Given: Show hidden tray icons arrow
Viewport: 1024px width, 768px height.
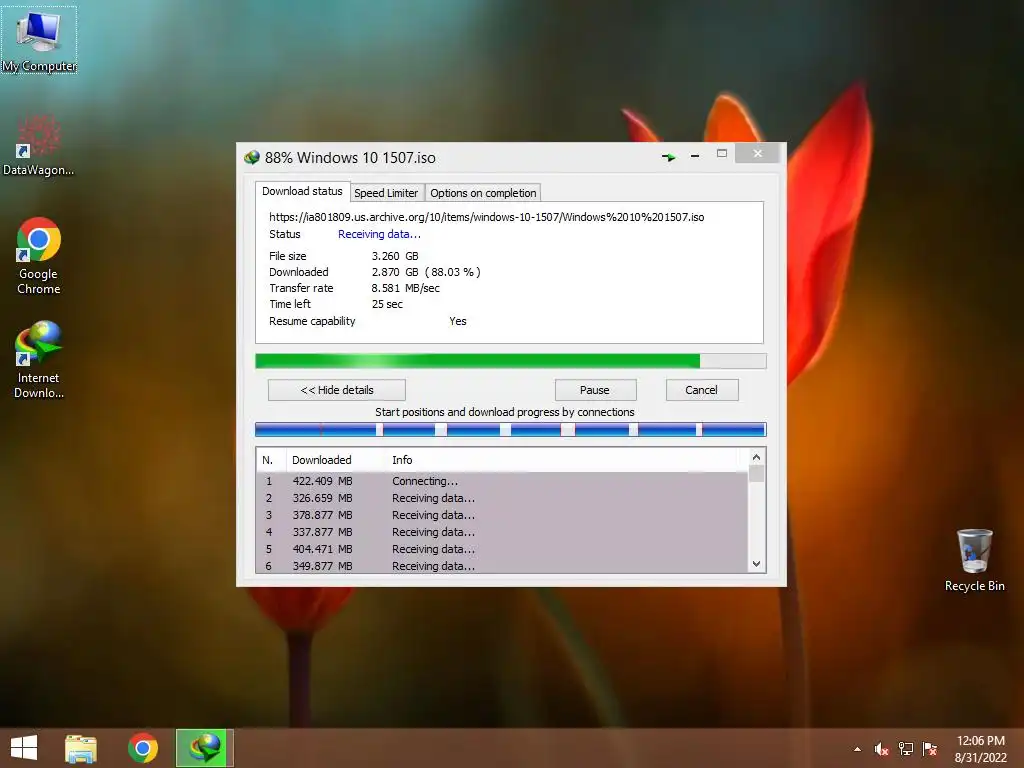Looking at the screenshot, I should coord(857,749).
